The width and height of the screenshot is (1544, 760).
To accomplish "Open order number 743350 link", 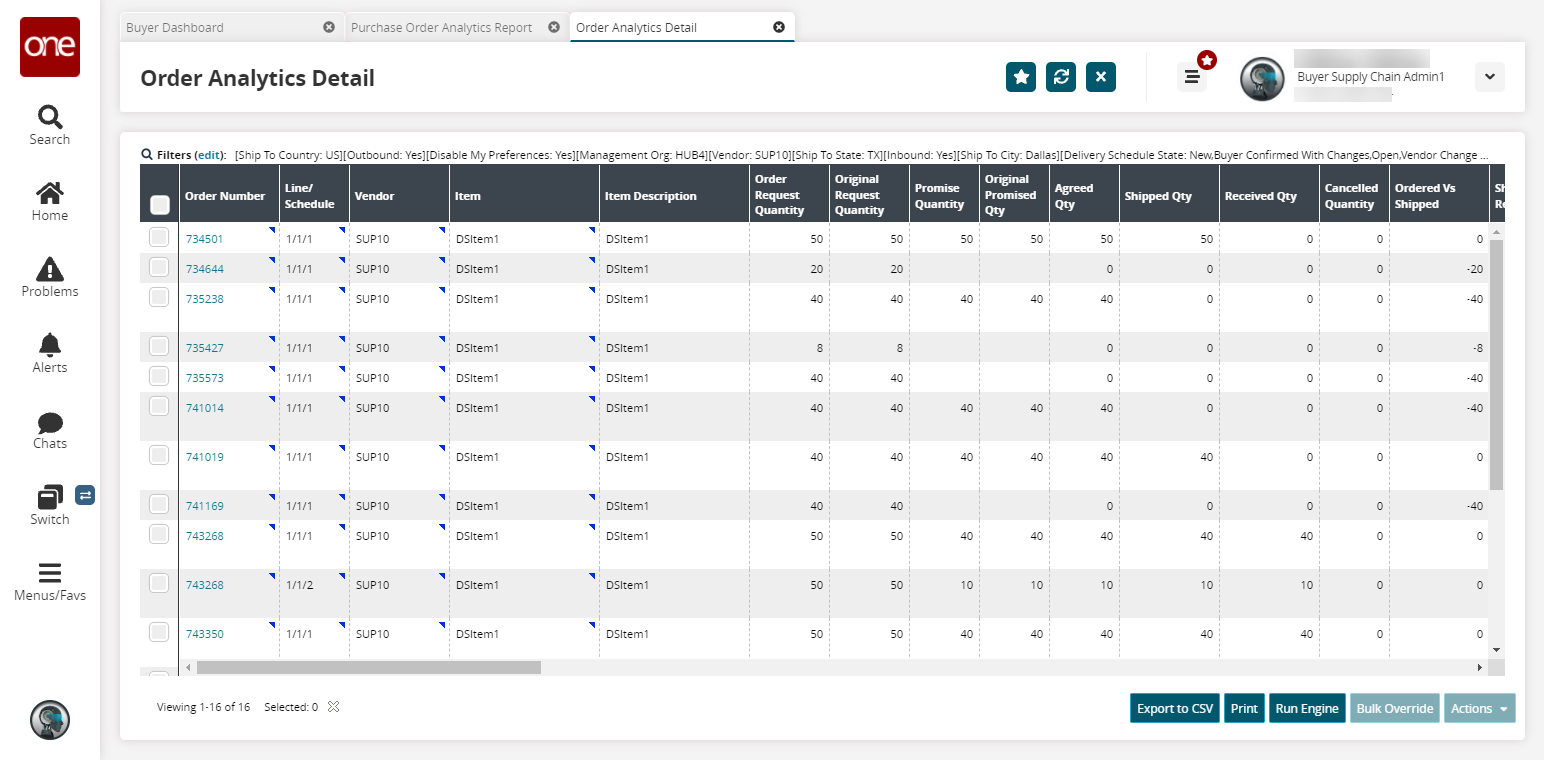I will [x=205, y=634].
